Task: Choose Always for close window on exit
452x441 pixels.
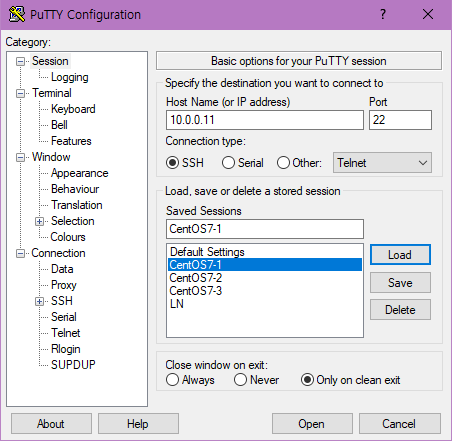Action: pyautogui.click(x=172, y=380)
